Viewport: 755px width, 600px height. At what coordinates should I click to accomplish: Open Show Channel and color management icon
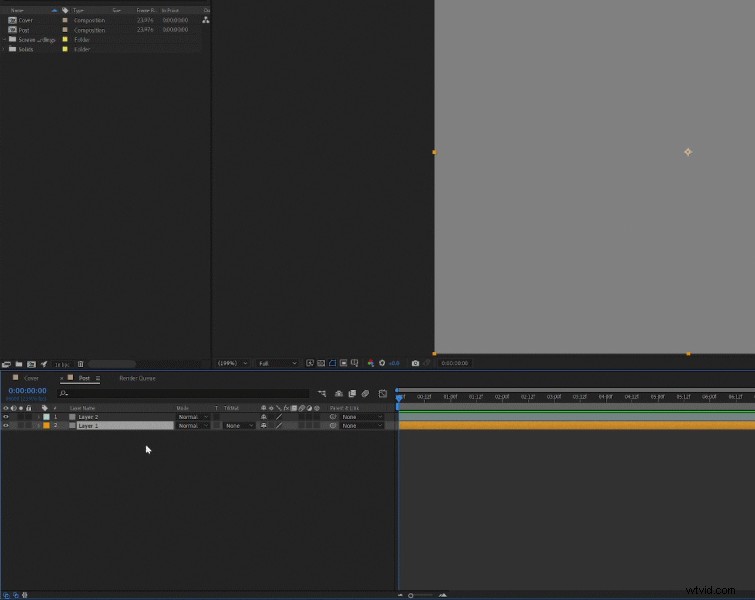pyautogui.click(x=371, y=363)
